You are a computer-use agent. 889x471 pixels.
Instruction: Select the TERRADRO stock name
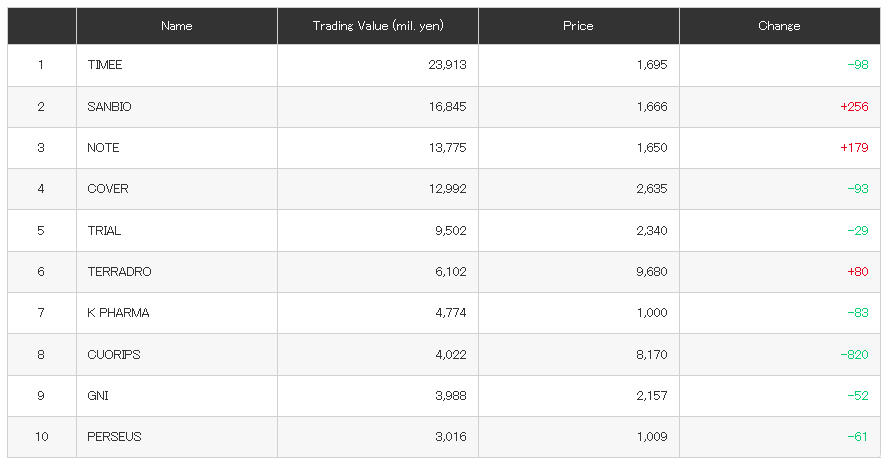tap(119, 272)
